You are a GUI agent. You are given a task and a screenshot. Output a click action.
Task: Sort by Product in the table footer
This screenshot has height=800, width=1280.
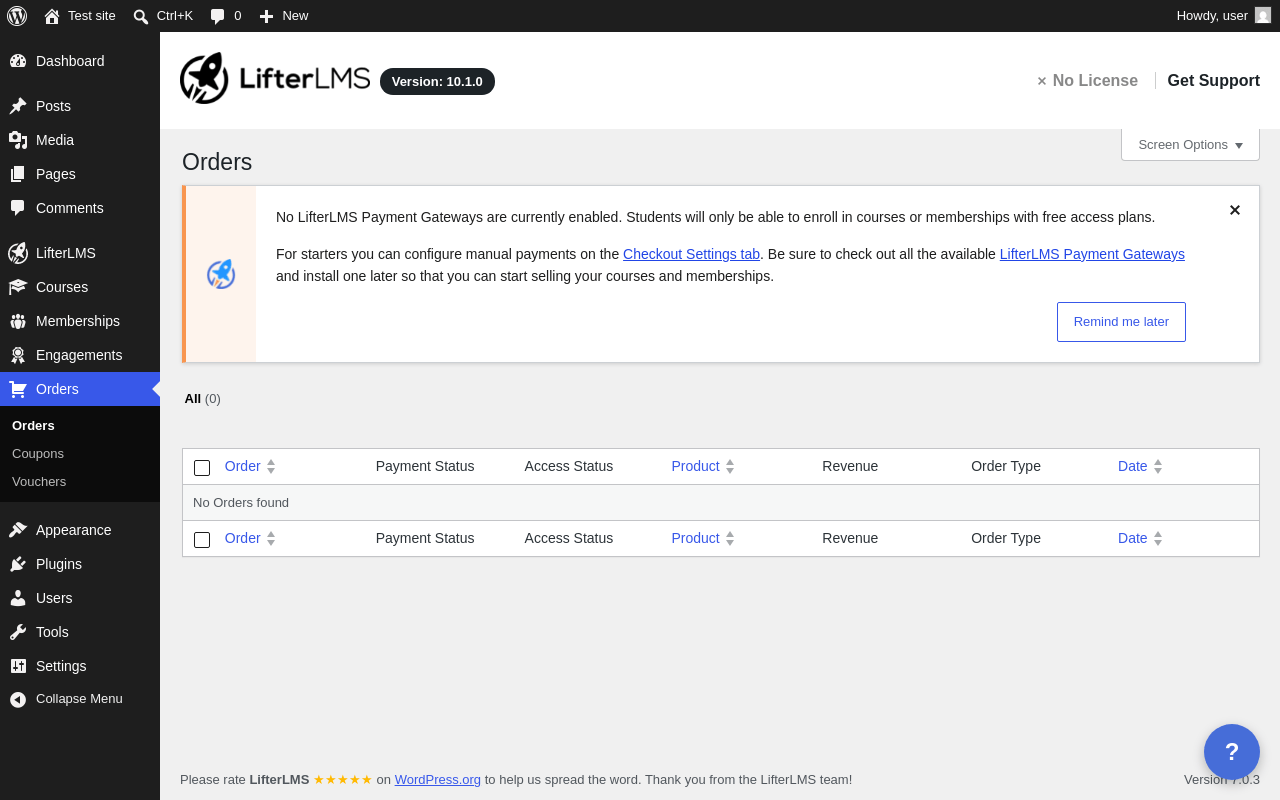[x=703, y=538]
